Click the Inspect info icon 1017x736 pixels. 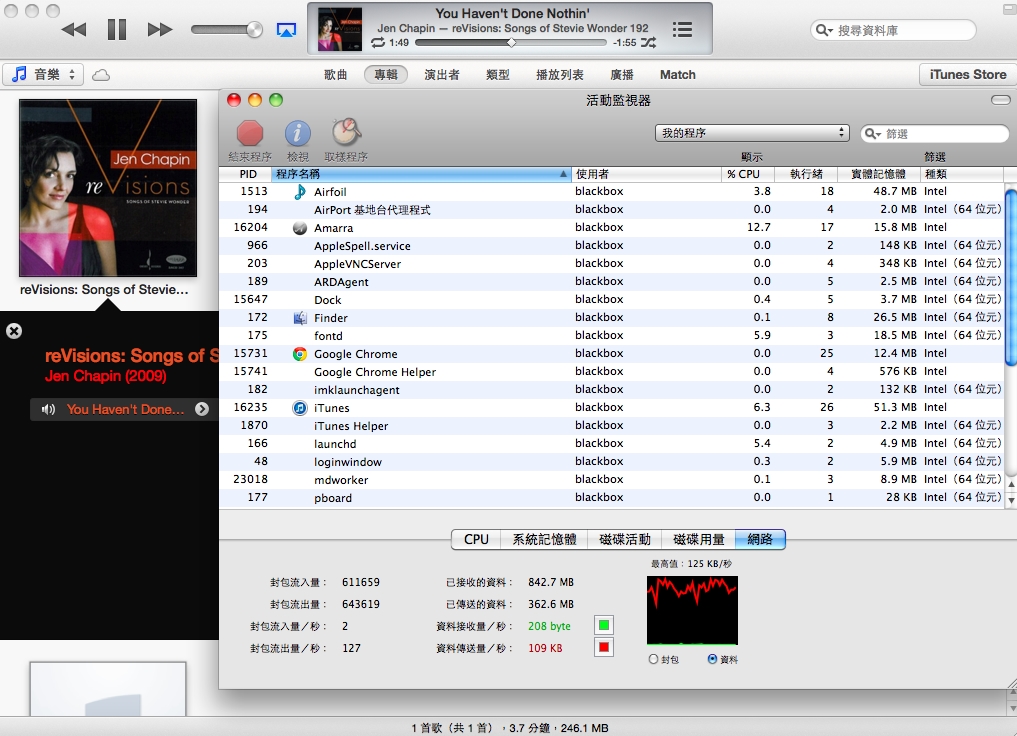click(298, 133)
